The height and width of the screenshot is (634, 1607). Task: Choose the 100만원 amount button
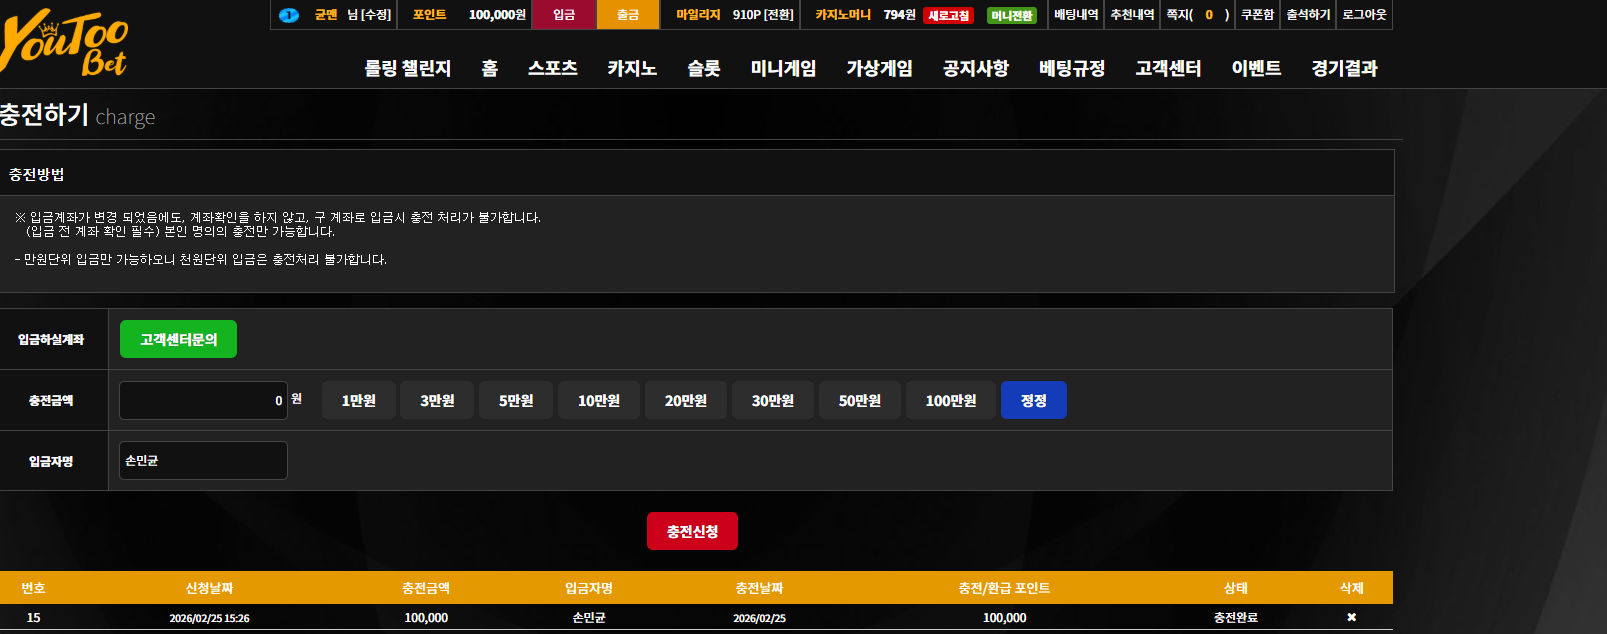tap(951, 400)
